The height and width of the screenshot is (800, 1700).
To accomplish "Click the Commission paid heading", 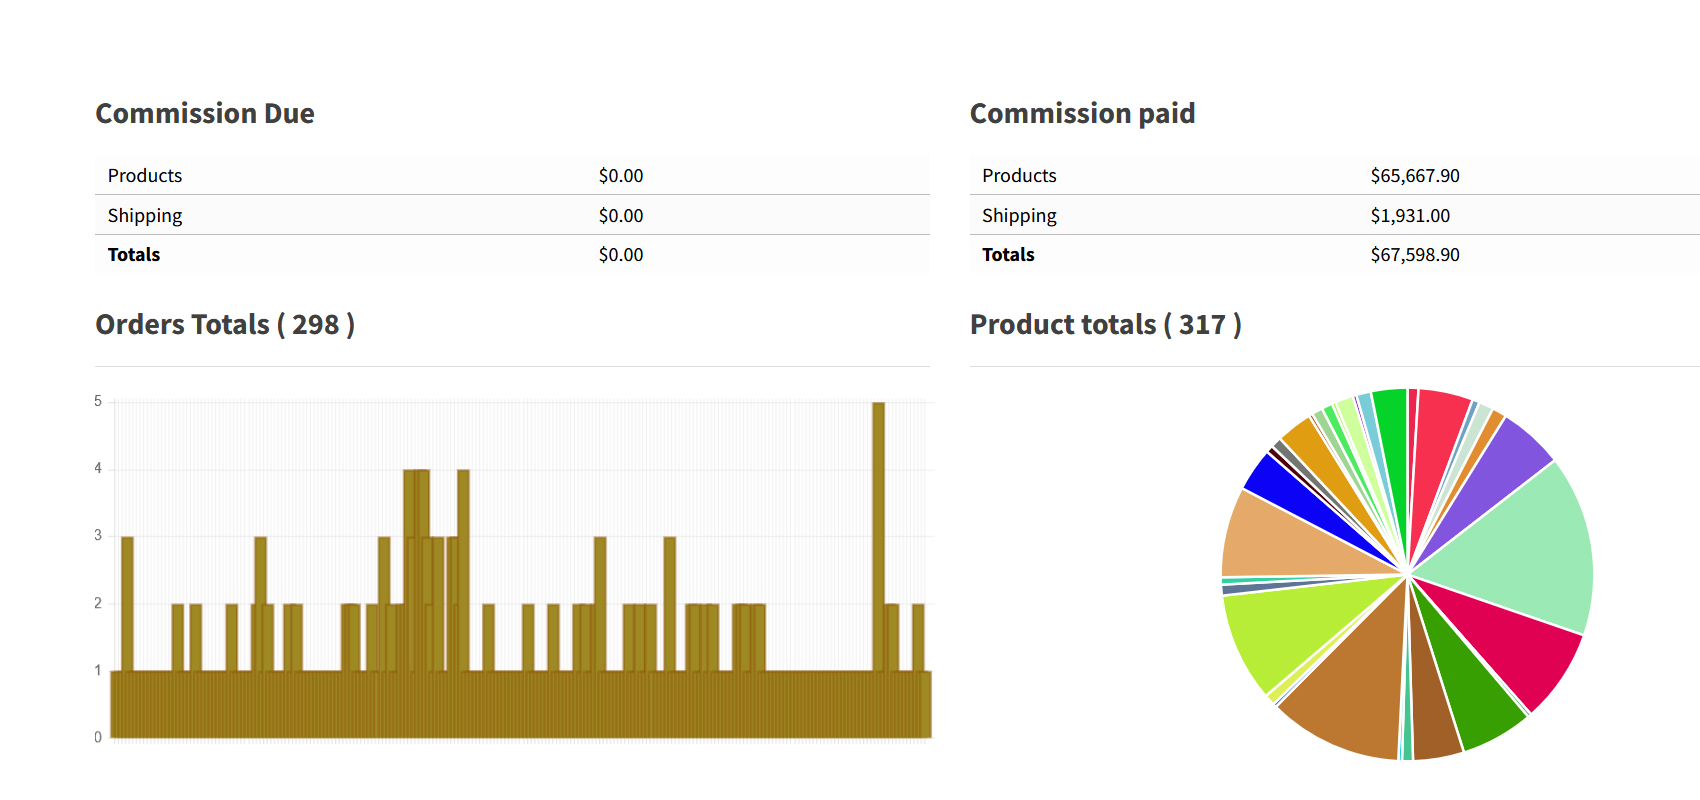I will 1082,114.
